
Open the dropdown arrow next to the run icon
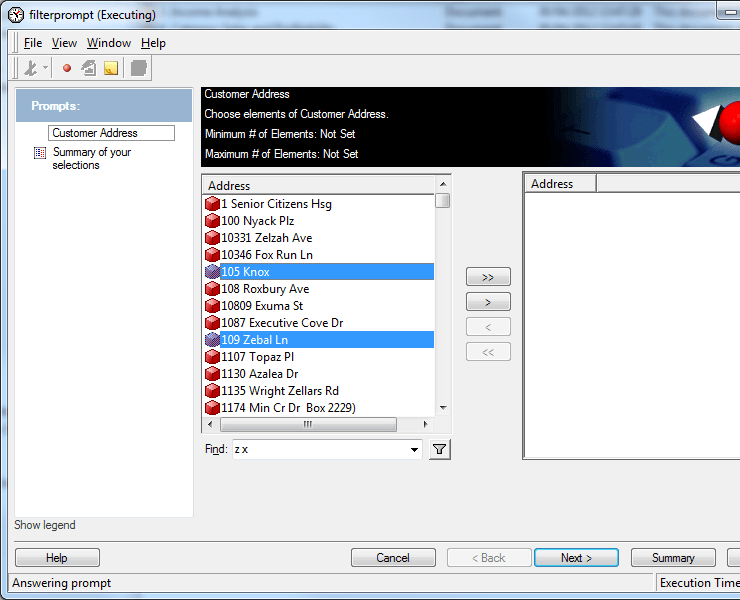click(46, 68)
